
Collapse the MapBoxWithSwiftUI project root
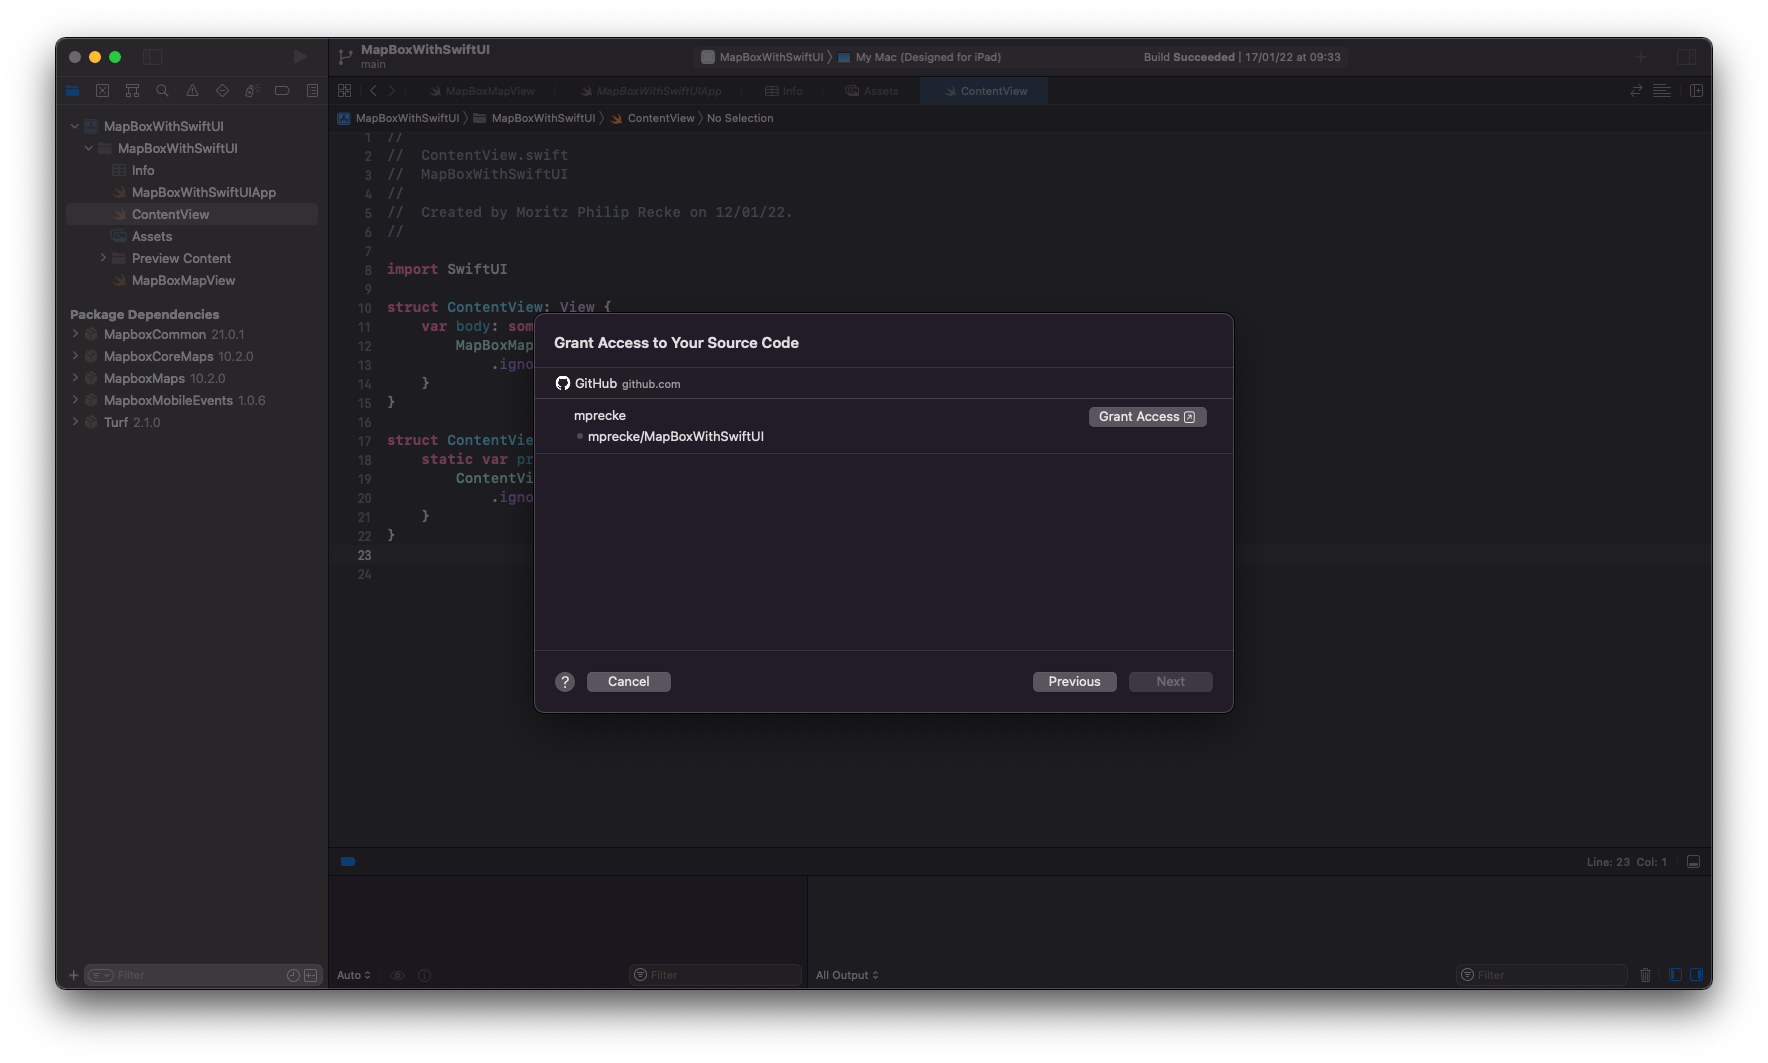[74, 126]
